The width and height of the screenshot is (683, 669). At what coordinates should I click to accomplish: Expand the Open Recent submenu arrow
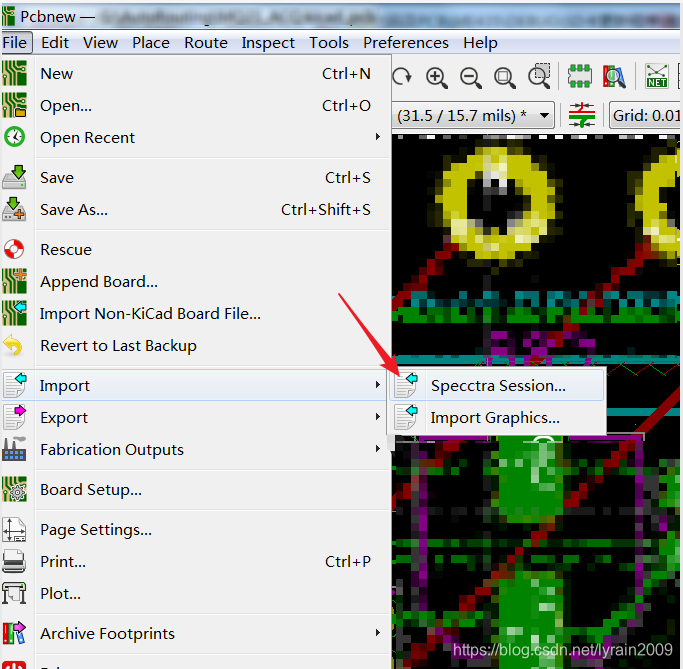pyautogui.click(x=378, y=137)
